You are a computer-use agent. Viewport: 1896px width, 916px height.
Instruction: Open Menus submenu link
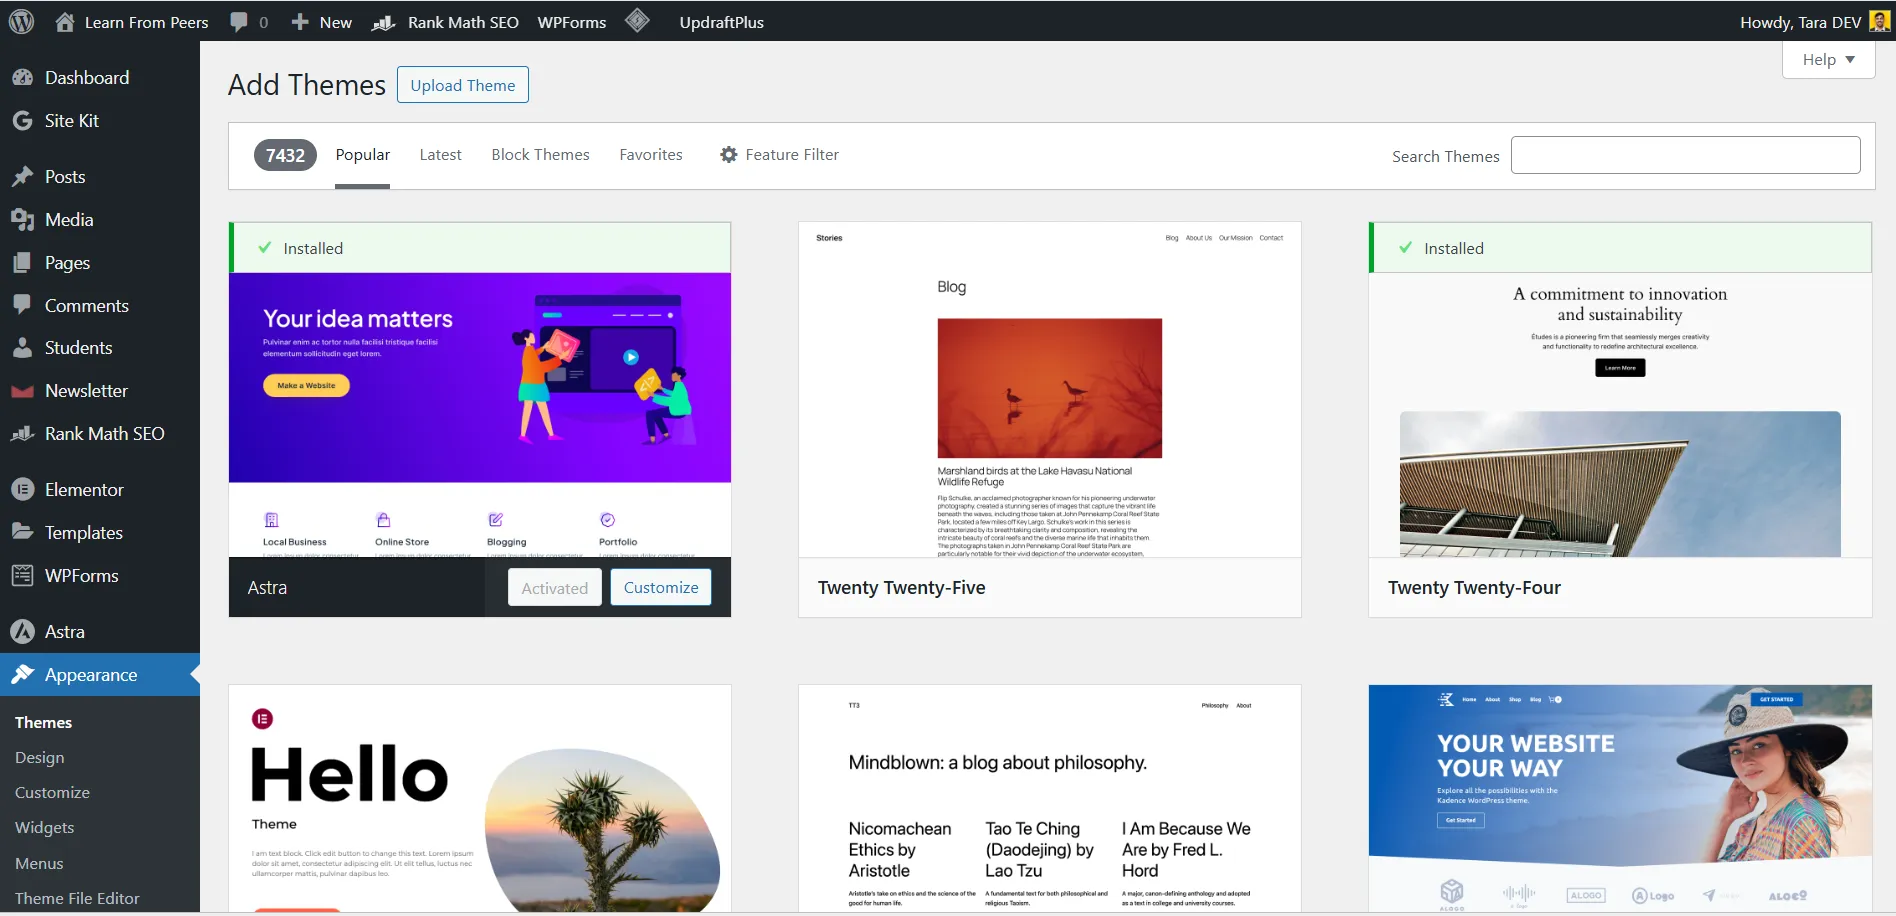point(39,863)
